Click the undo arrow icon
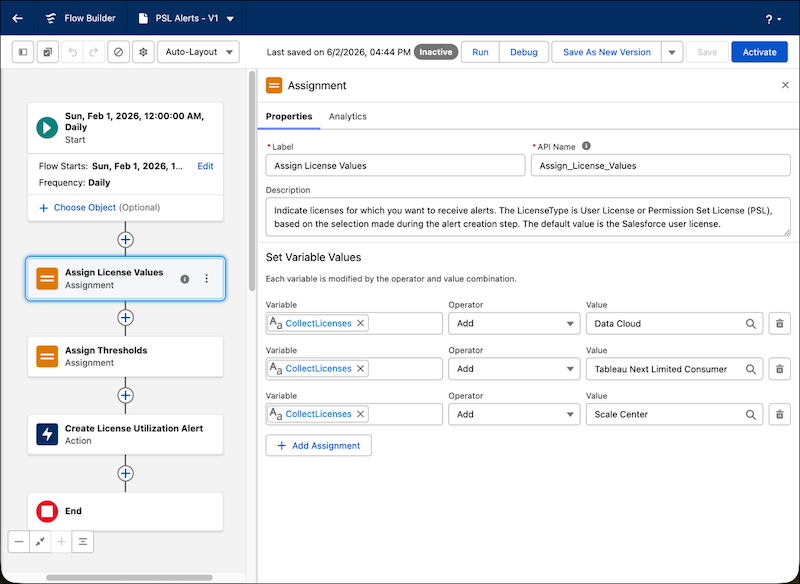Viewport: 800px width, 584px height. pyautogui.click(x=73, y=52)
